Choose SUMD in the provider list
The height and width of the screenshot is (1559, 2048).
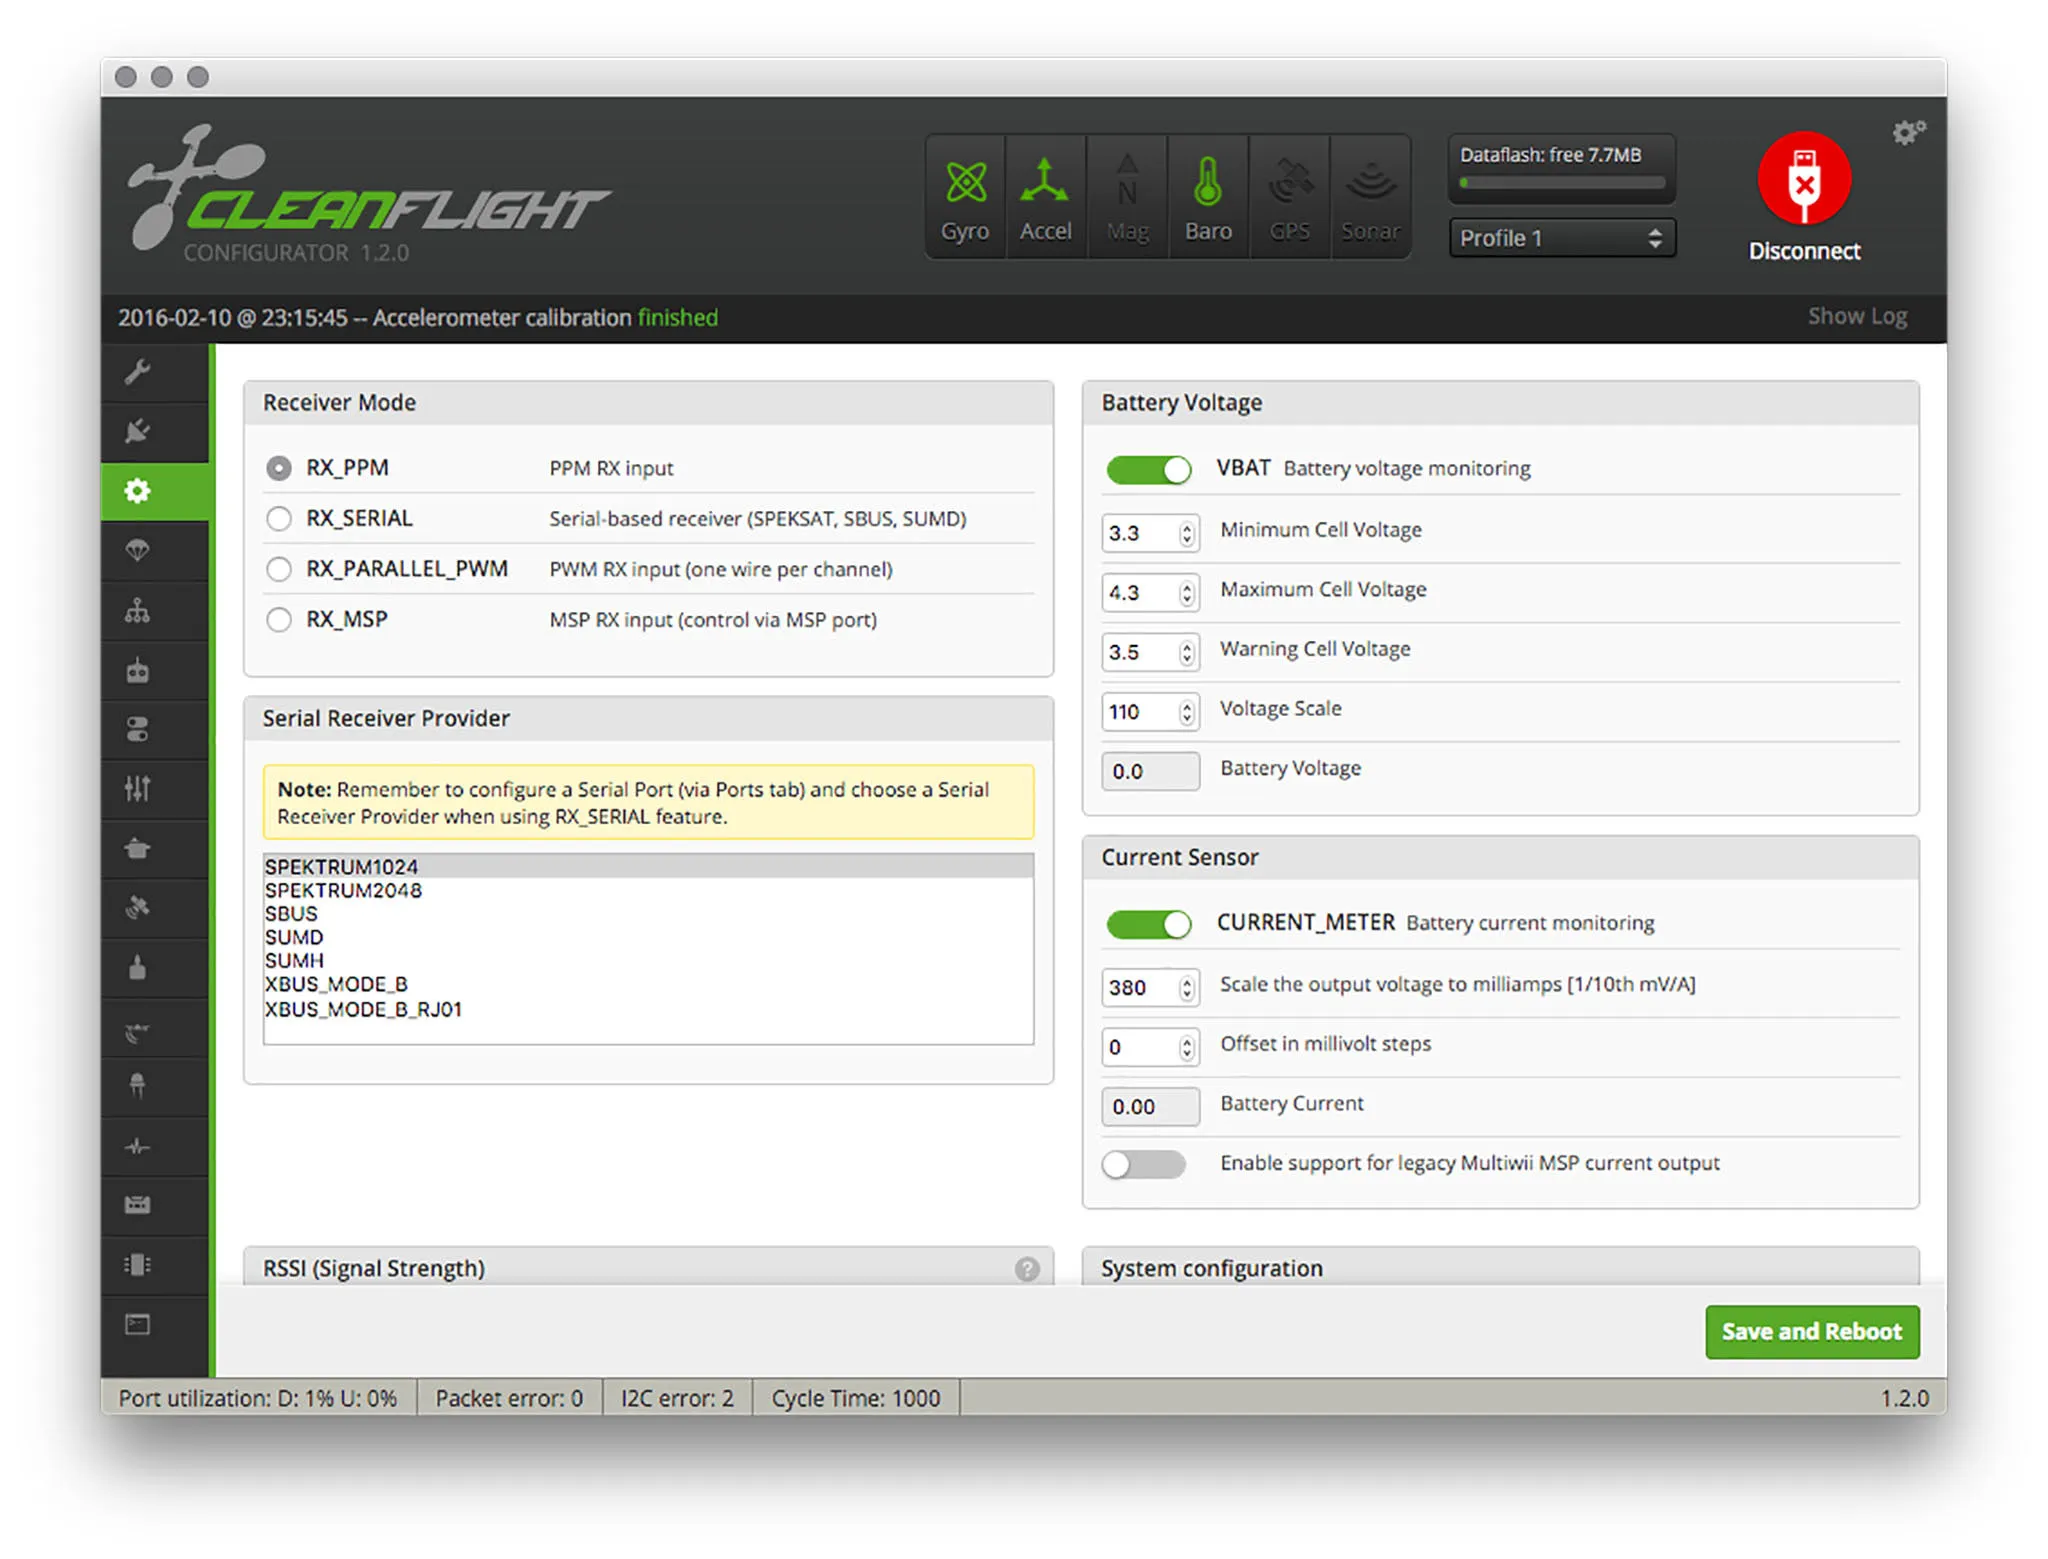[294, 937]
